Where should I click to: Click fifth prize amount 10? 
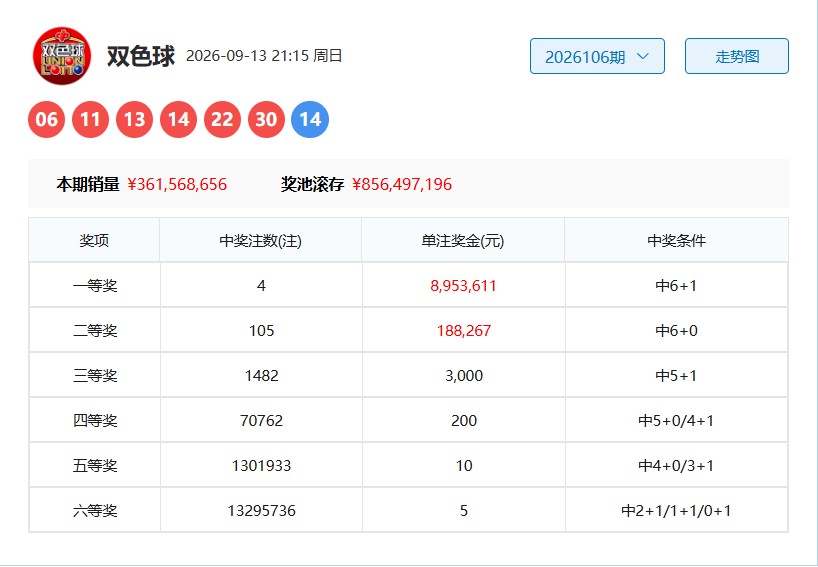tap(464, 465)
